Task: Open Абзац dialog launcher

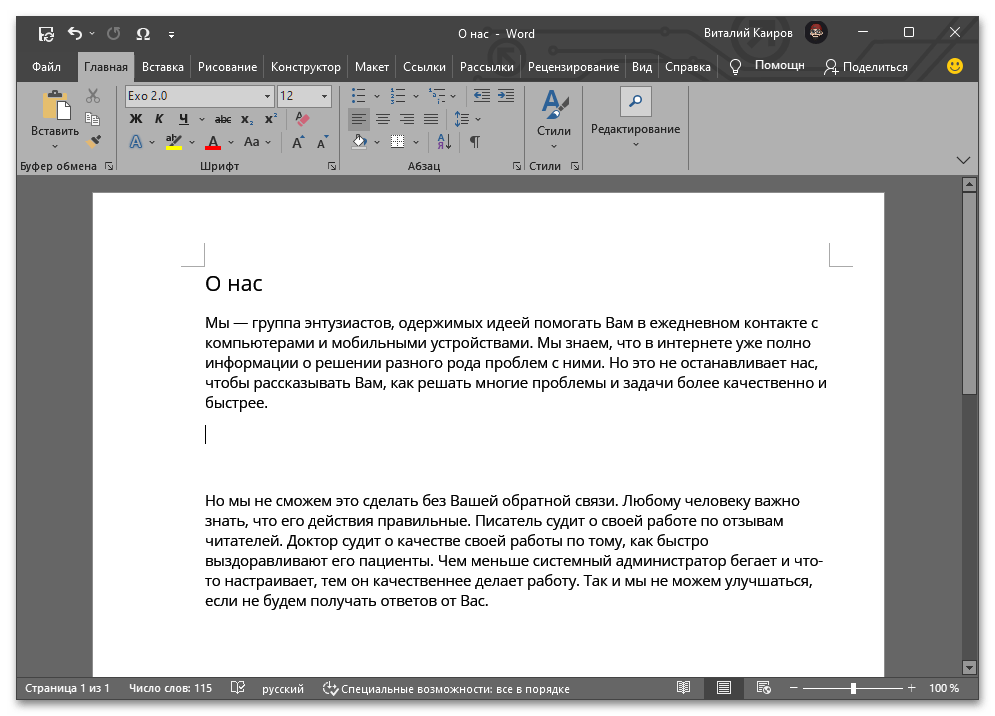Action: tap(517, 166)
